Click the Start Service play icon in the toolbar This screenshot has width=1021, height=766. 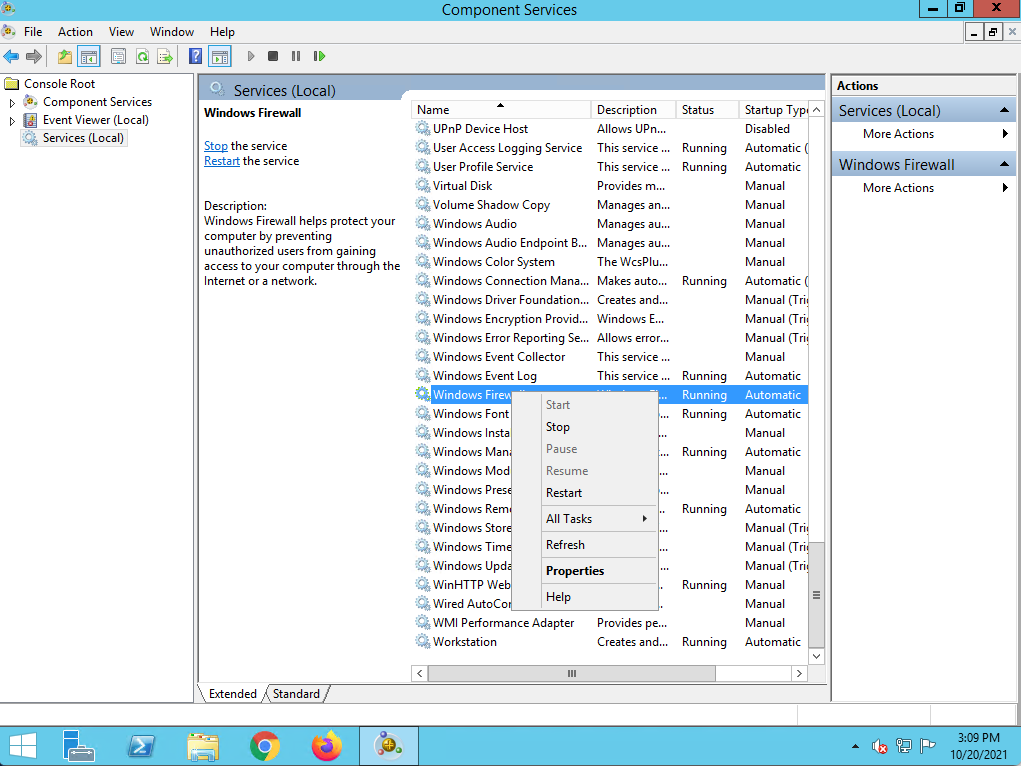click(x=251, y=57)
